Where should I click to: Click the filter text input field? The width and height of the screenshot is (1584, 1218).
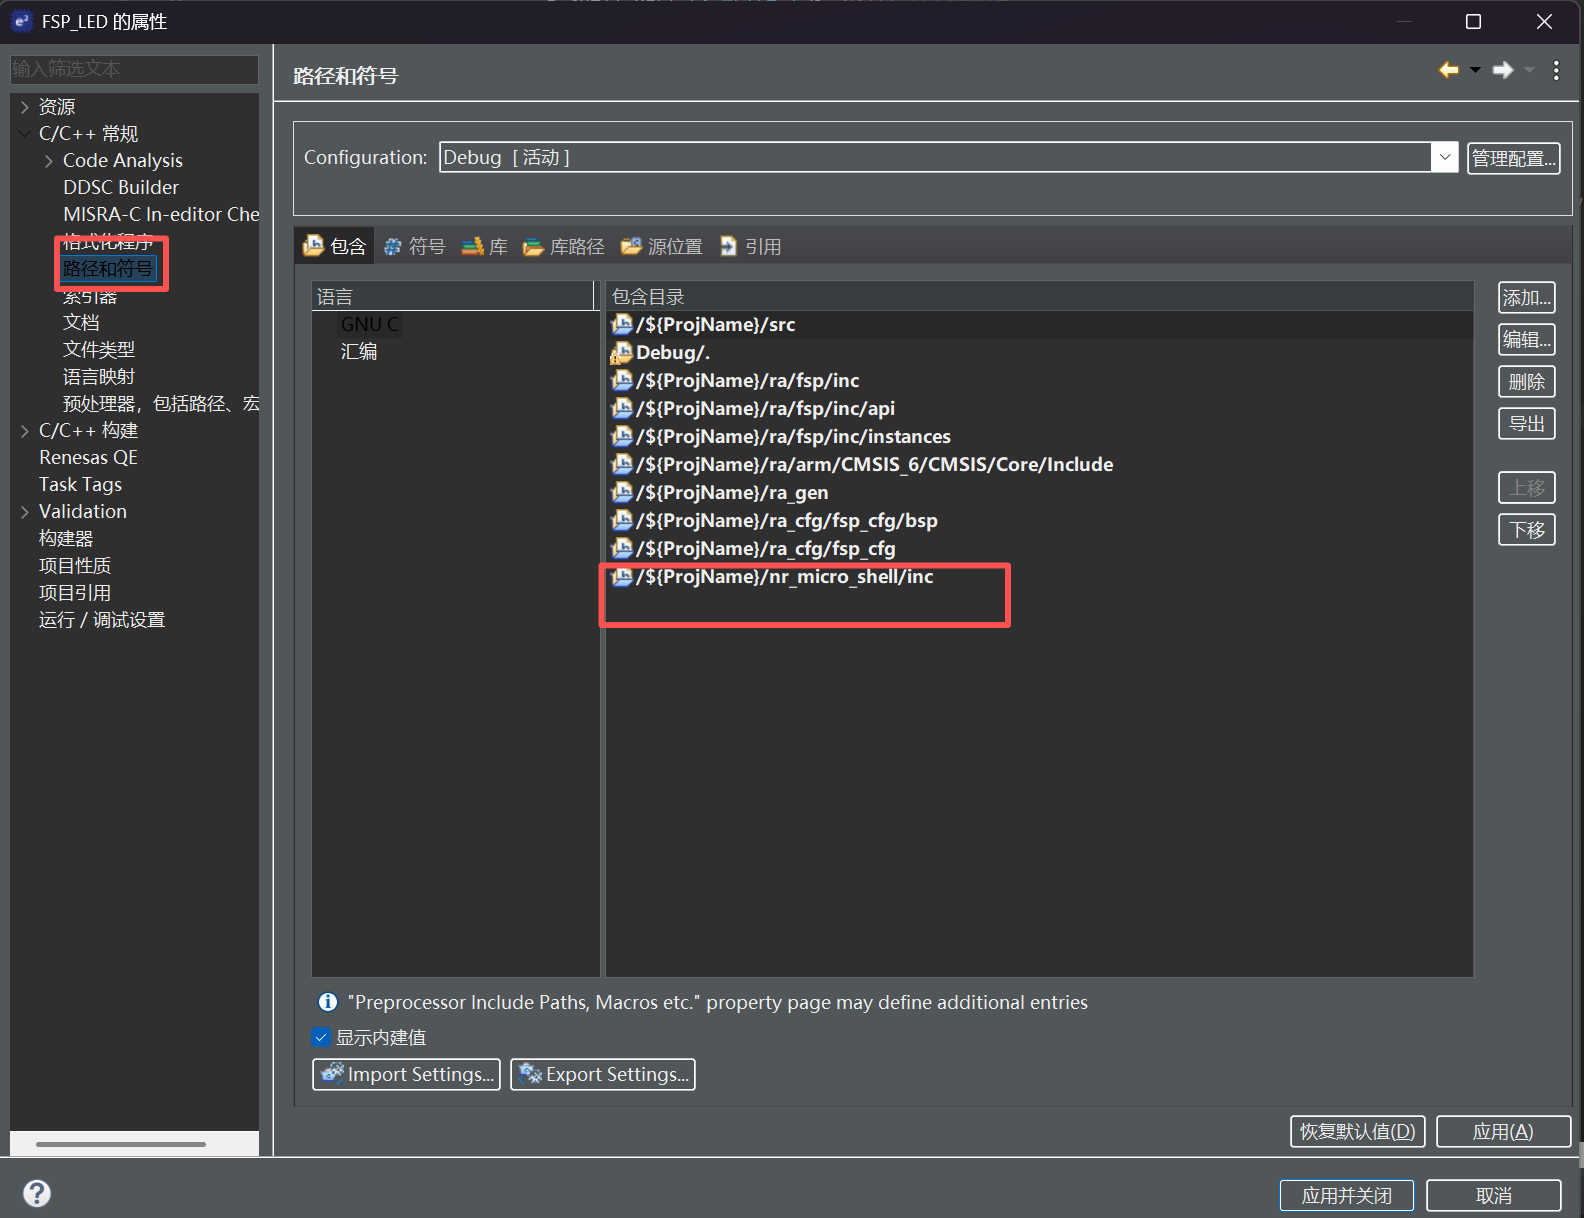point(134,69)
